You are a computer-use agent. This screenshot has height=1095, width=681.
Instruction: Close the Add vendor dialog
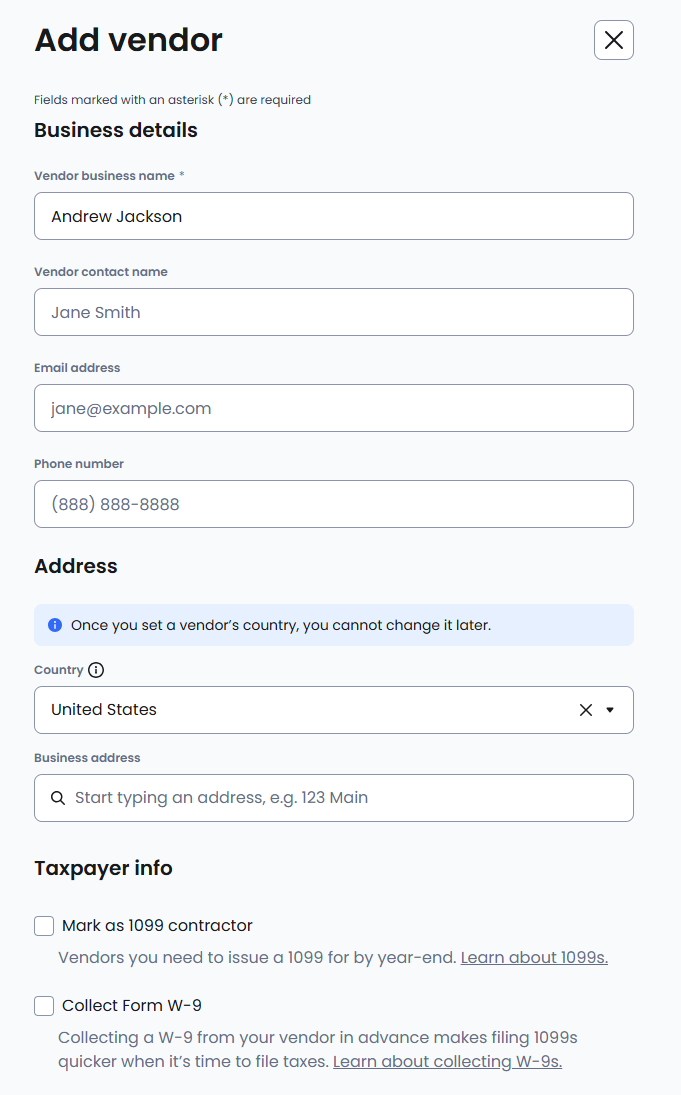point(613,40)
